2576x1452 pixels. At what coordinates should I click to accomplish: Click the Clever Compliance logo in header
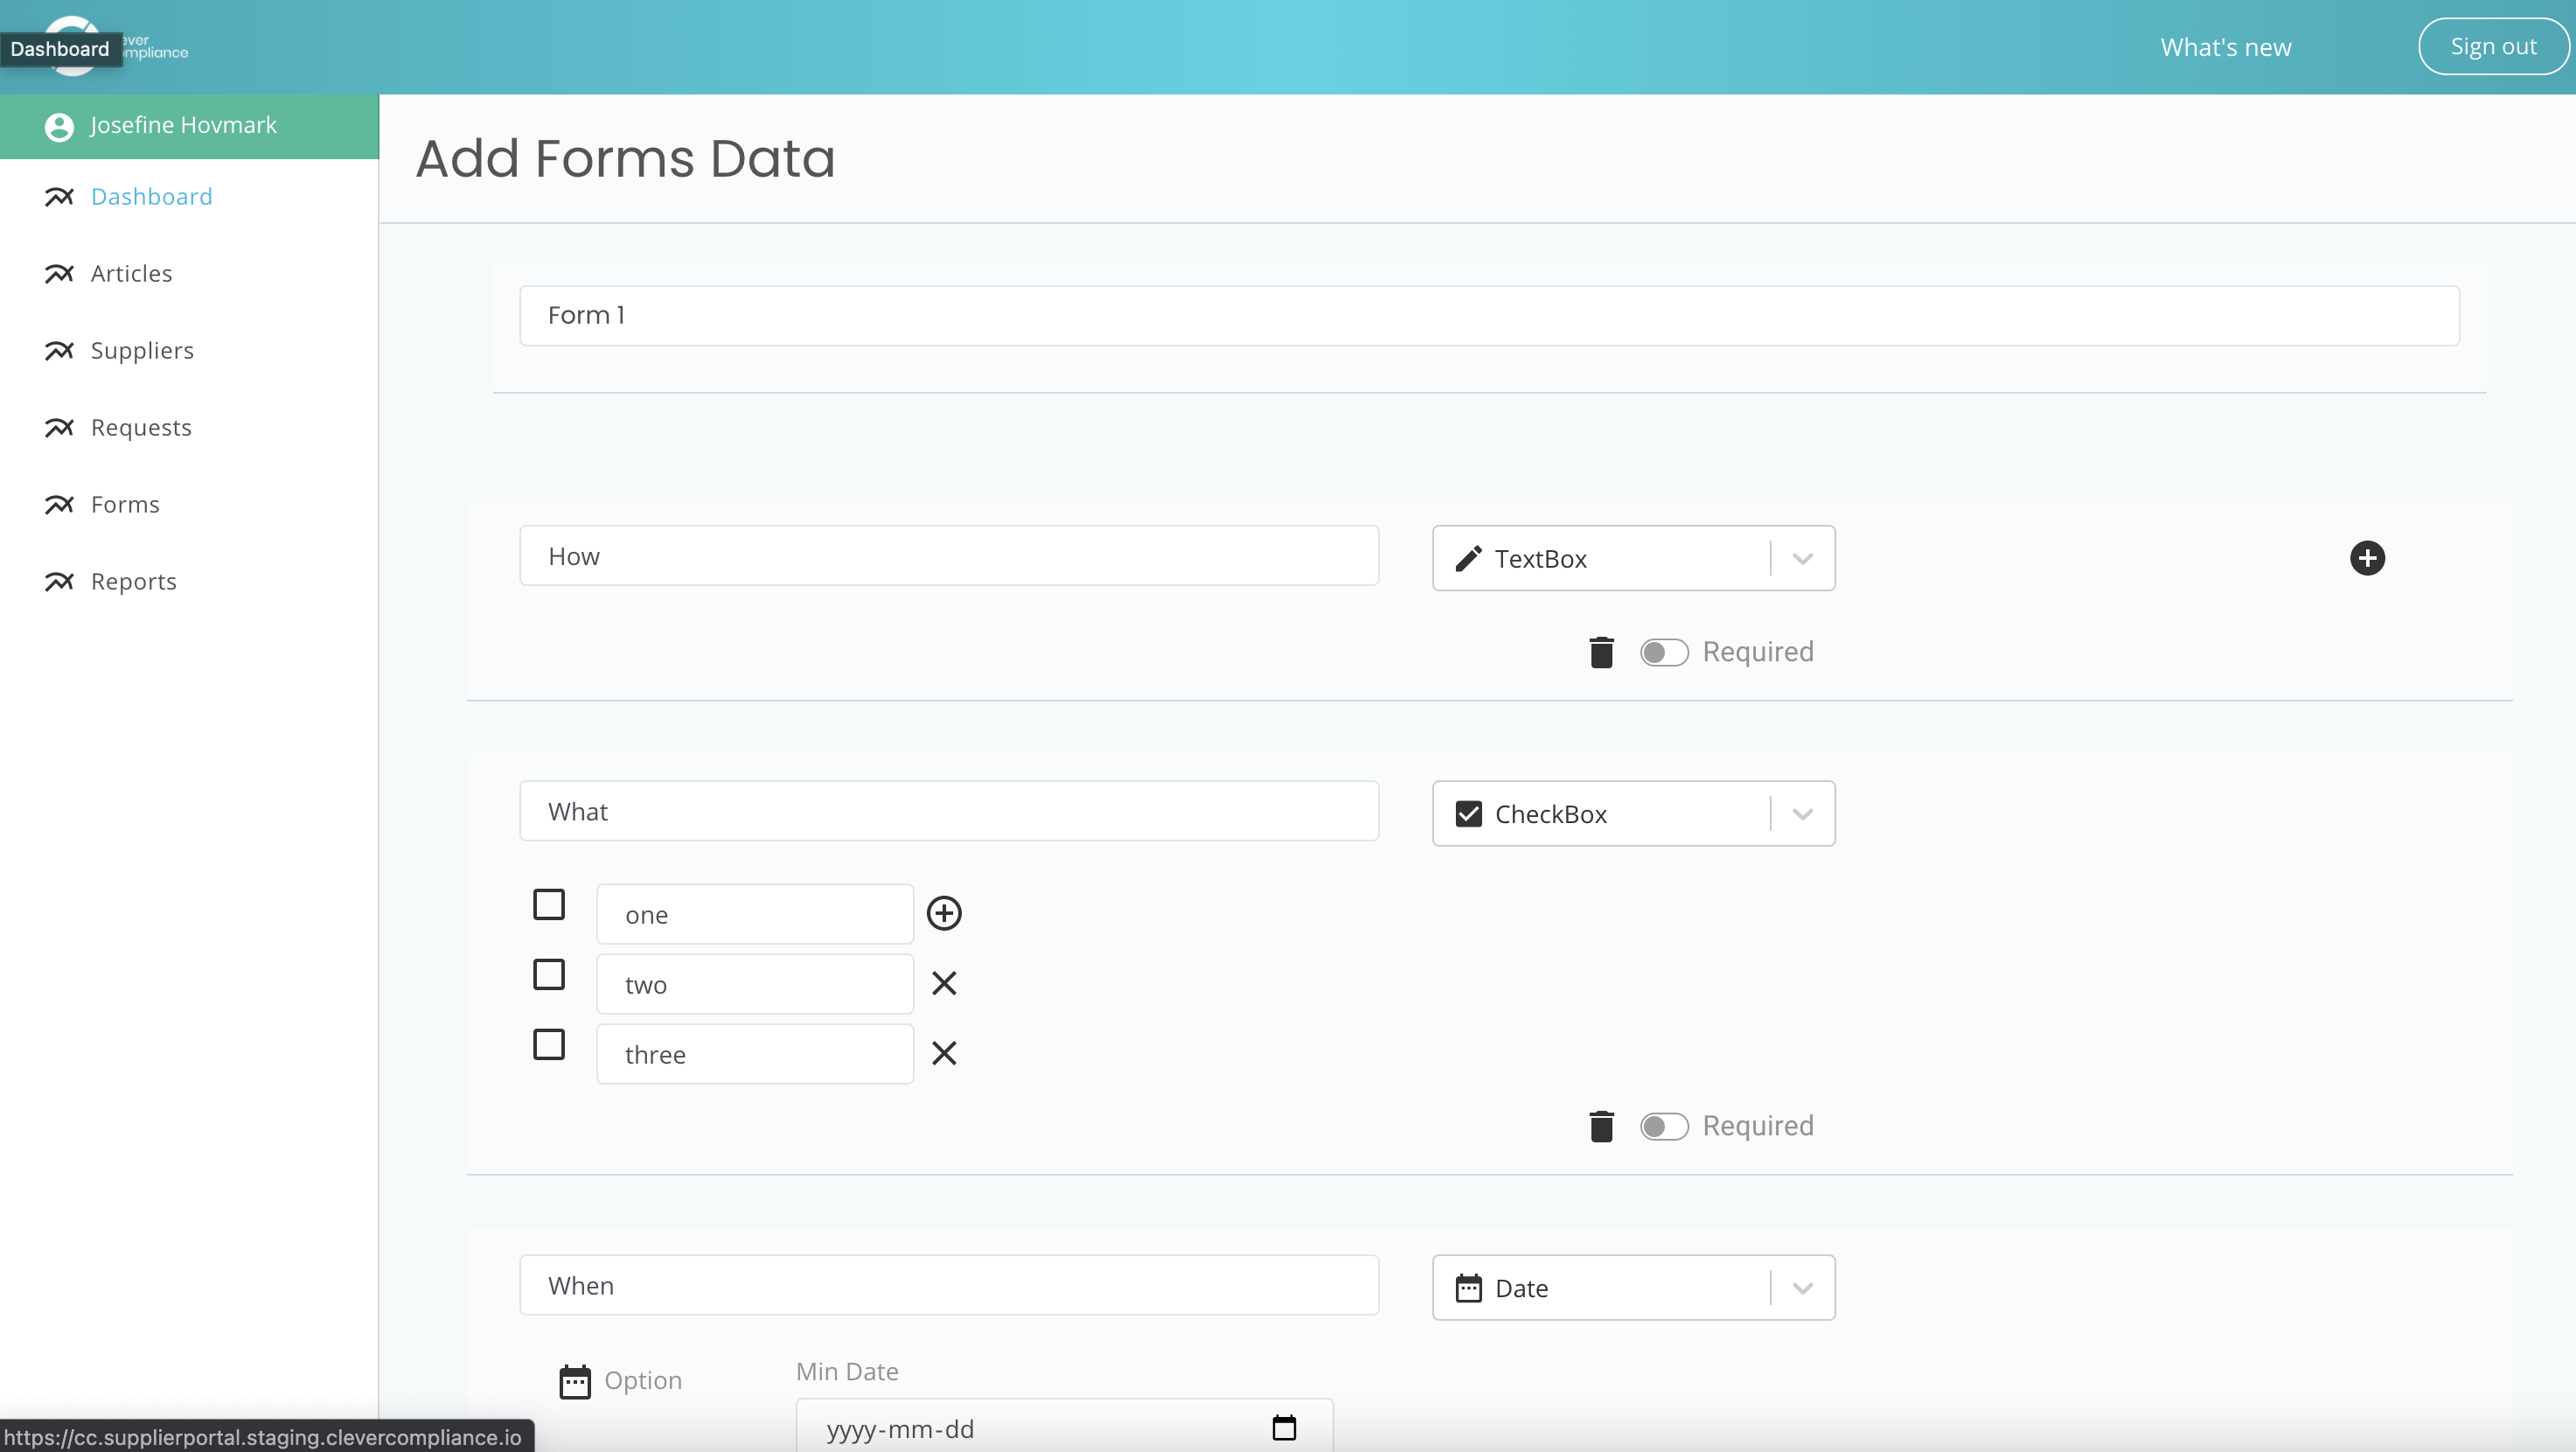(116, 46)
